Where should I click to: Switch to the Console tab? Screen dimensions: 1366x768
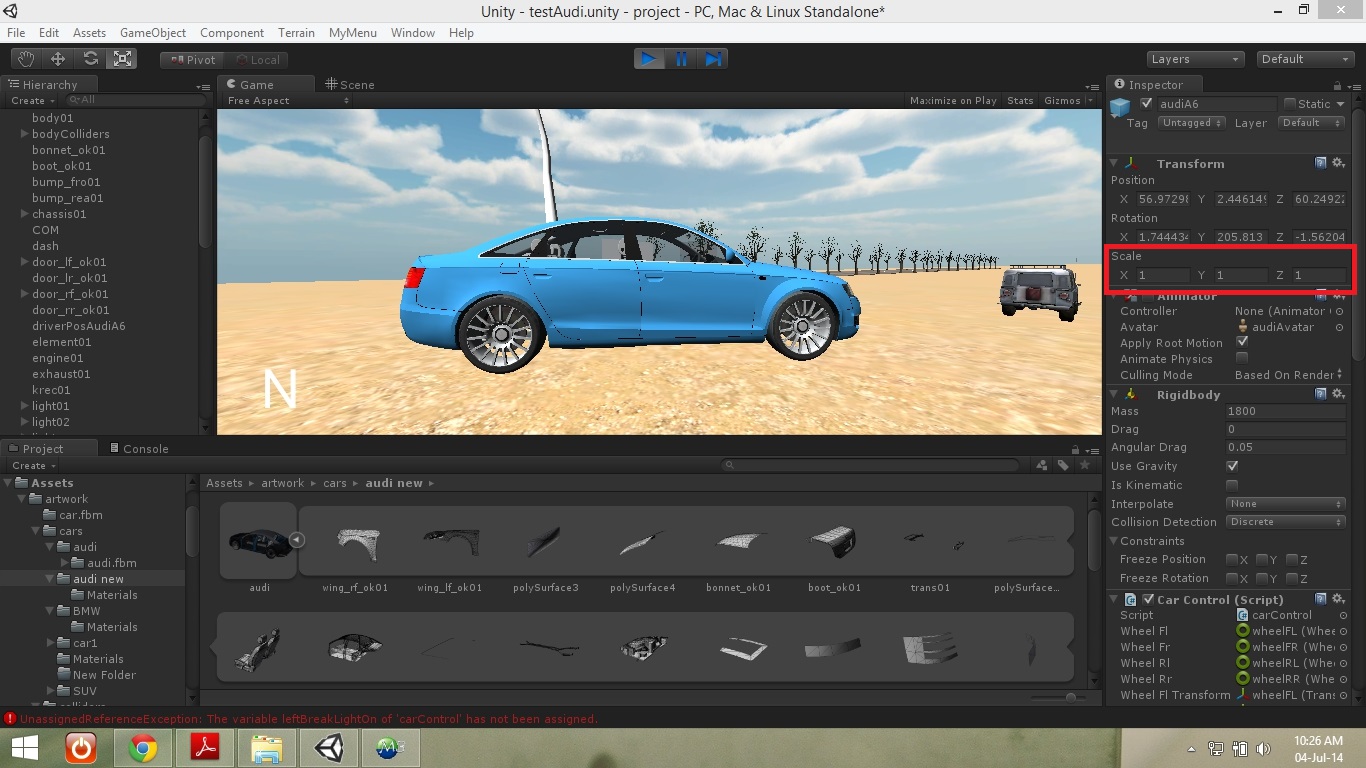click(139, 449)
